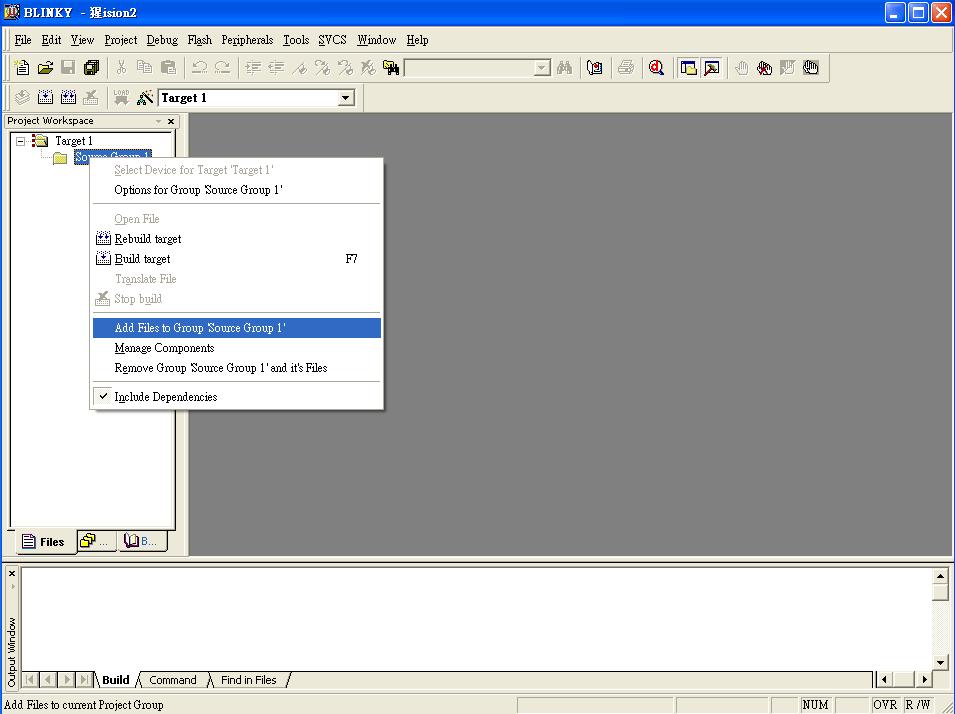Open the find text combo box dropdown

coord(542,68)
